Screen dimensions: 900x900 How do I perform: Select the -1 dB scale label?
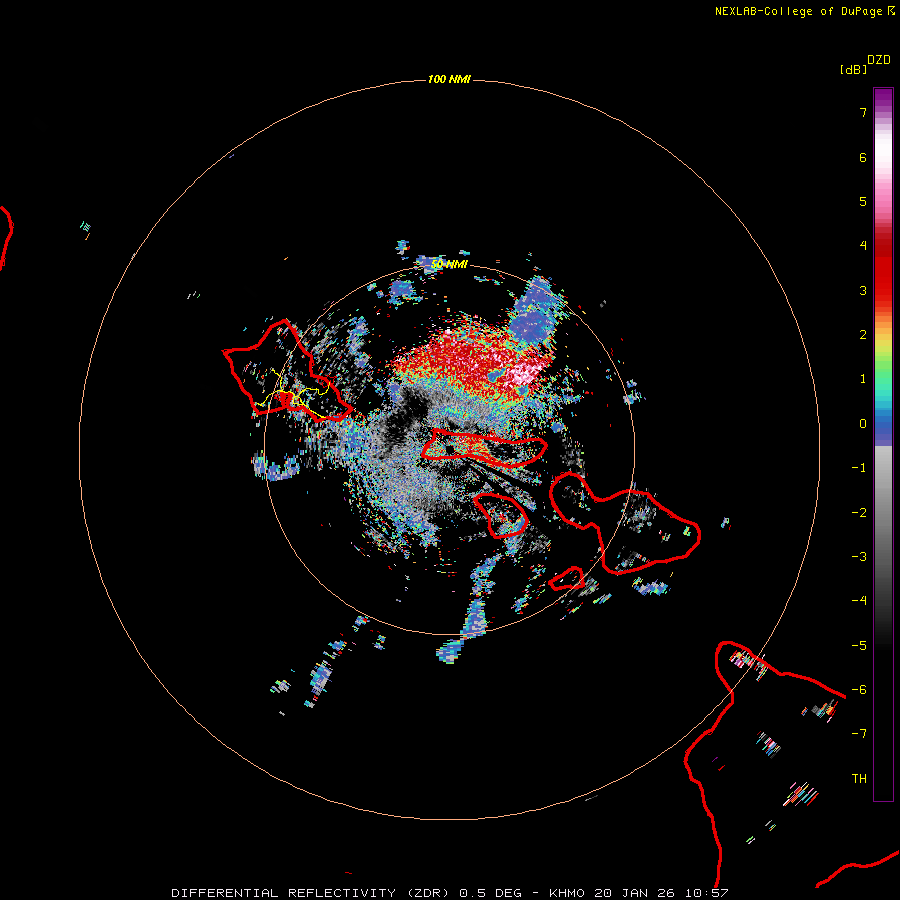coord(859,468)
